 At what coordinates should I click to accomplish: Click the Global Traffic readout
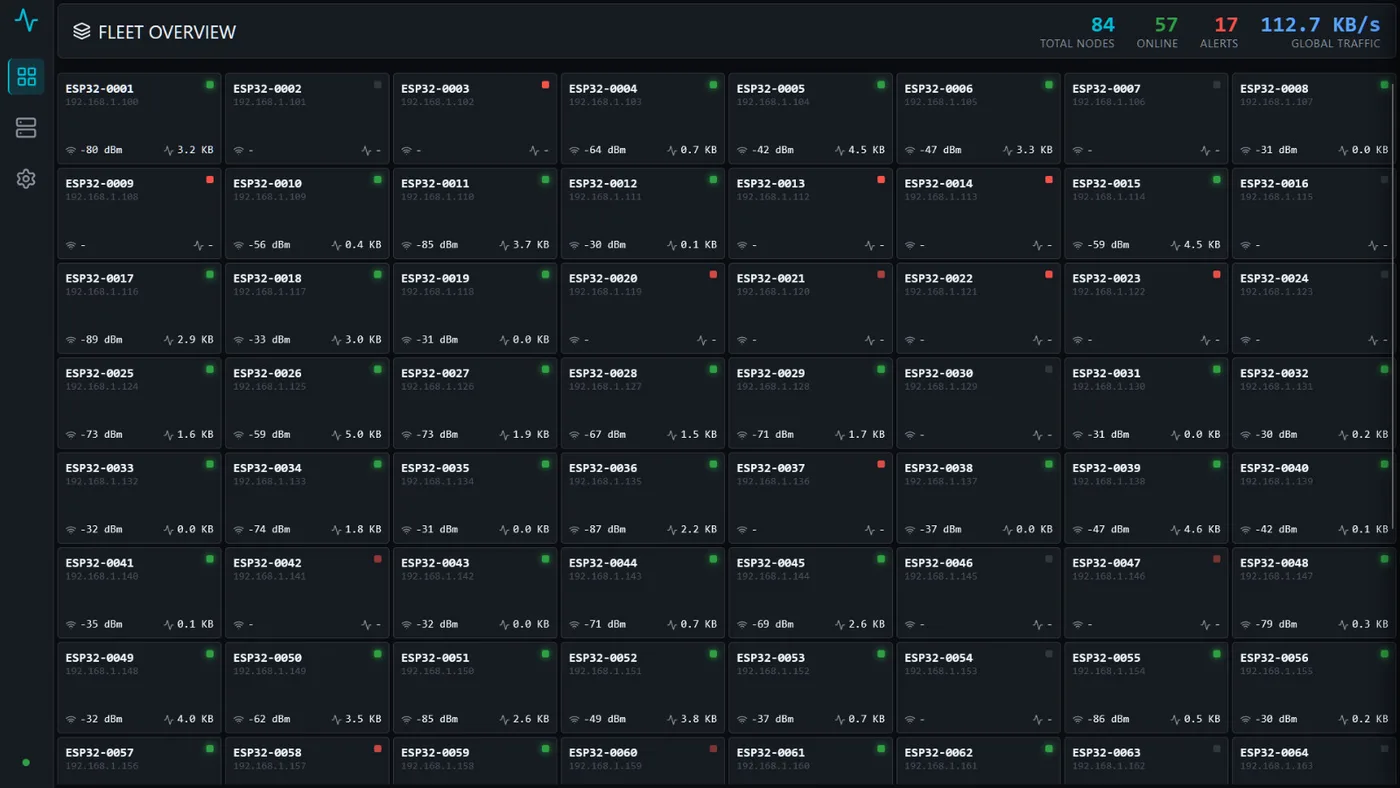pyautogui.click(x=1320, y=32)
